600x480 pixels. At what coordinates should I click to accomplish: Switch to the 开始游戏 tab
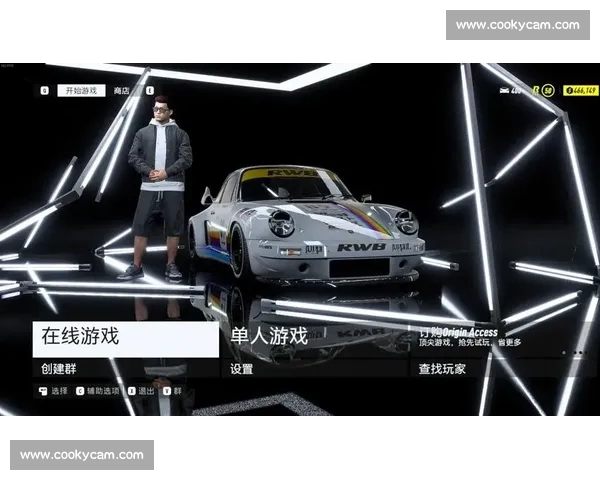click(x=81, y=90)
